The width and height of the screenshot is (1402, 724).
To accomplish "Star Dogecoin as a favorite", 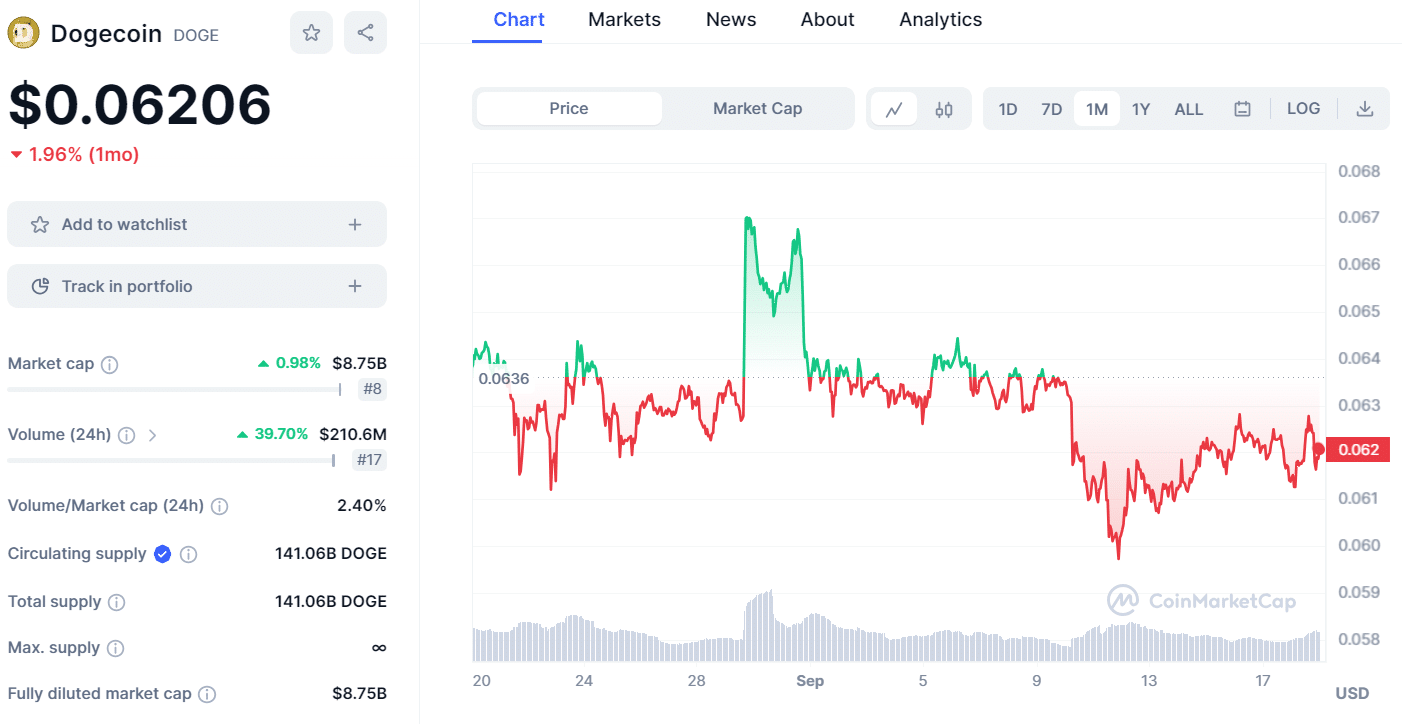I will click(311, 33).
